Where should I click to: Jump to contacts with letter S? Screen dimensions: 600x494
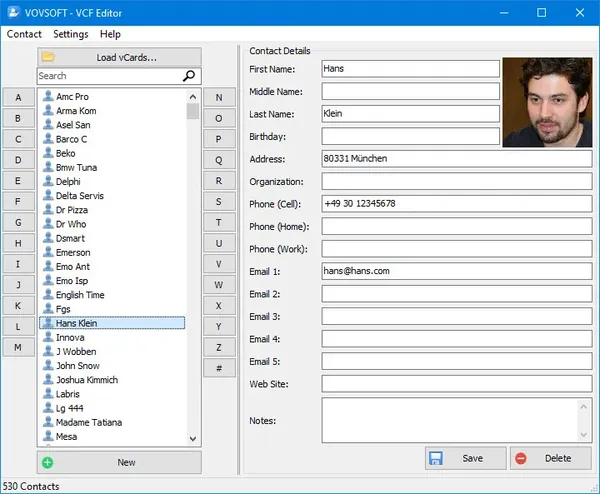219,202
